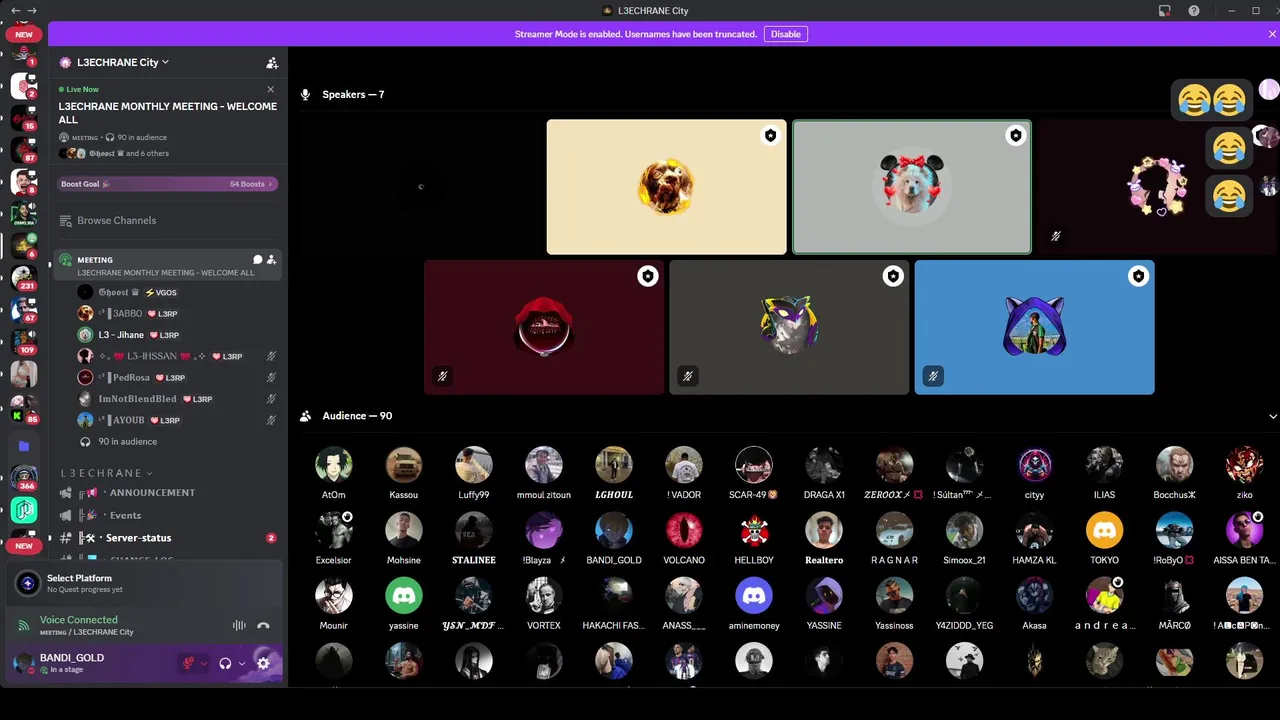Screen dimensions: 1280x720
Task: Open chat icon in MEETING stage channel
Action: [x=258, y=260]
